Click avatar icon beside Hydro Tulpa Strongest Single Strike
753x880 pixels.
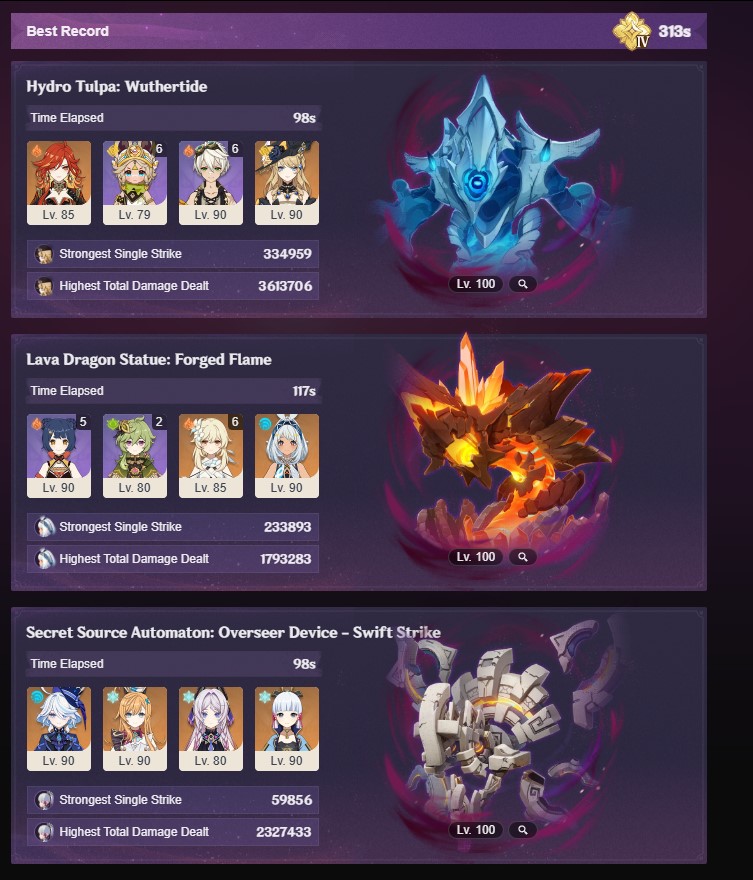click(x=44, y=254)
